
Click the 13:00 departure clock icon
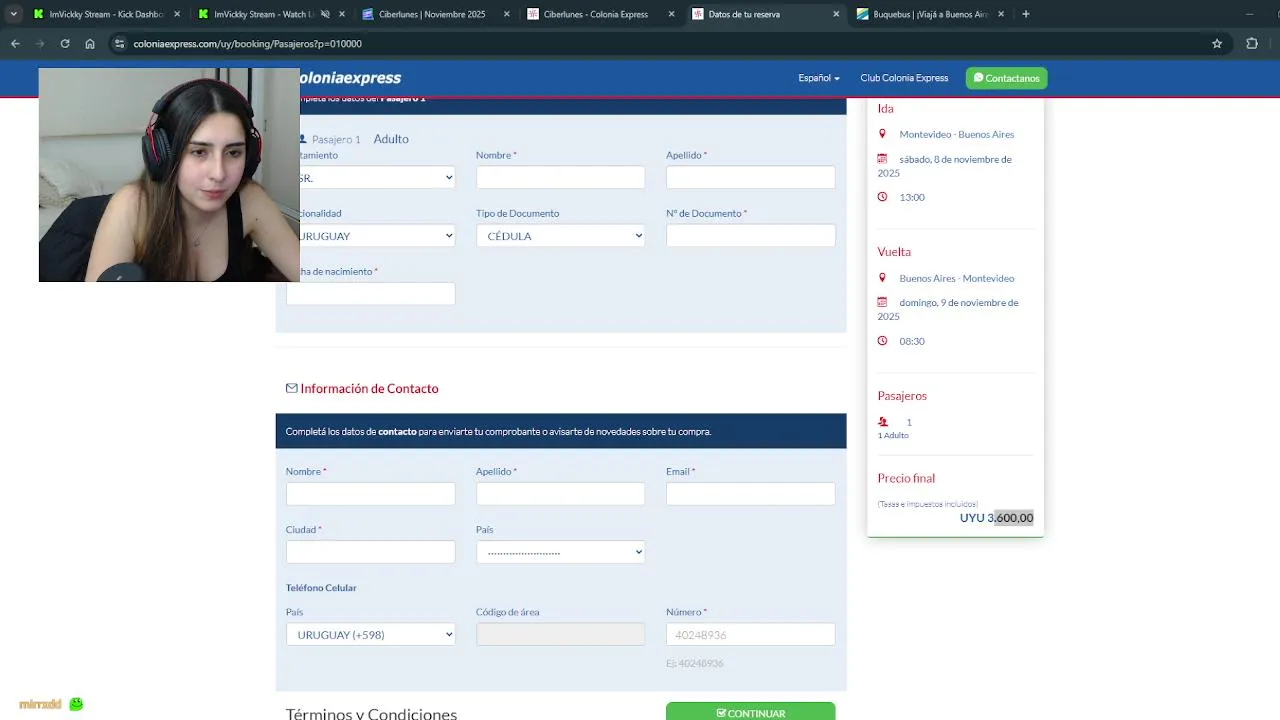coord(882,197)
